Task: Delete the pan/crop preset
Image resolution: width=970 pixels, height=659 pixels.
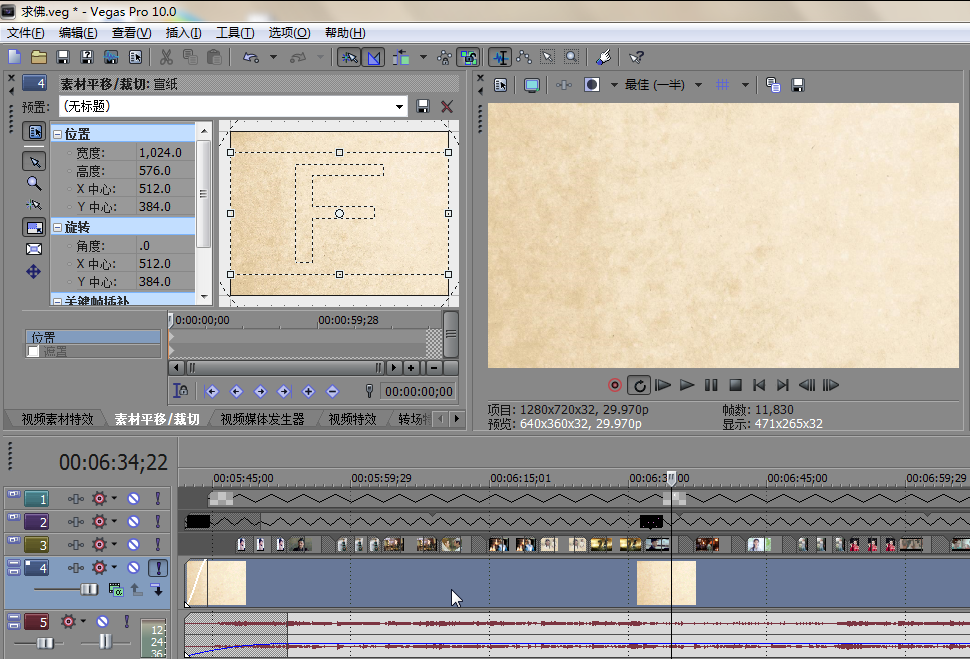Action: click(447, 106)
